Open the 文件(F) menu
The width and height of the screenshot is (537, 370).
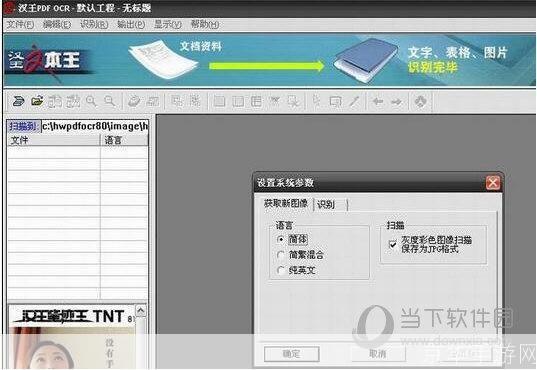pyautogui.click(x=20, y=24)
